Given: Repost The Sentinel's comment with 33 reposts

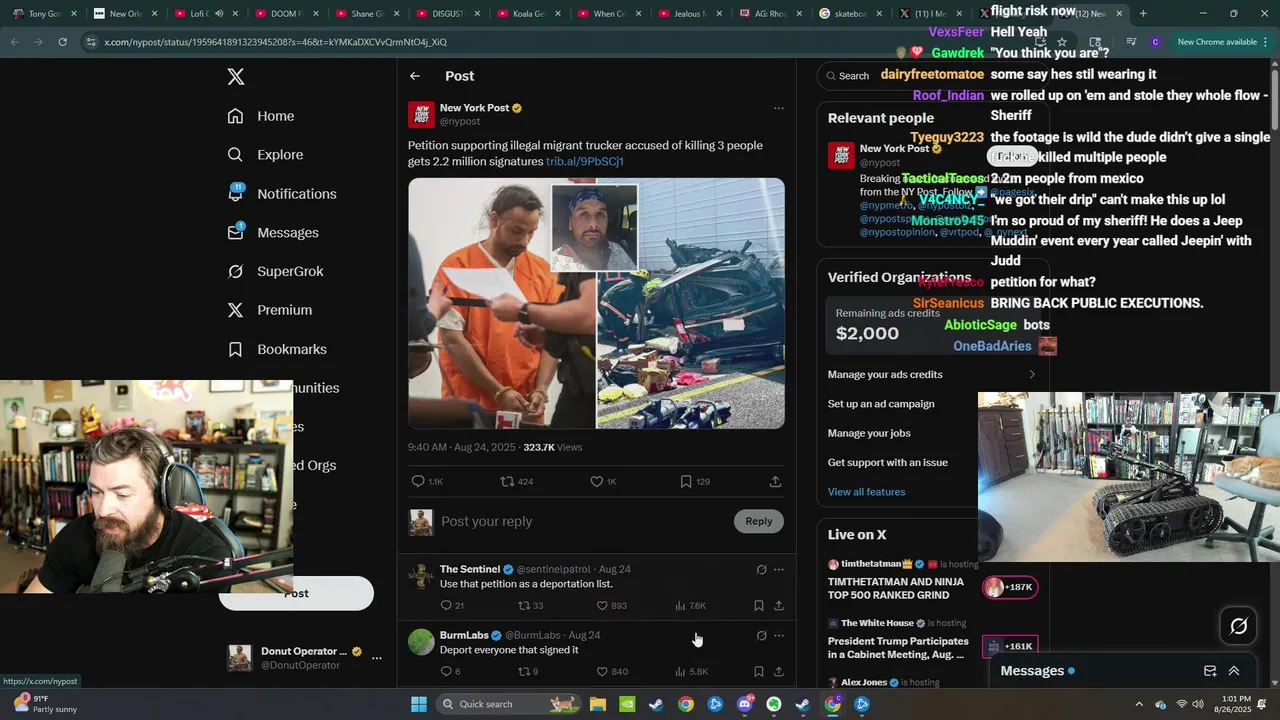Looking at the screenshot, I should pyautogui.click(x=530, y=606).
